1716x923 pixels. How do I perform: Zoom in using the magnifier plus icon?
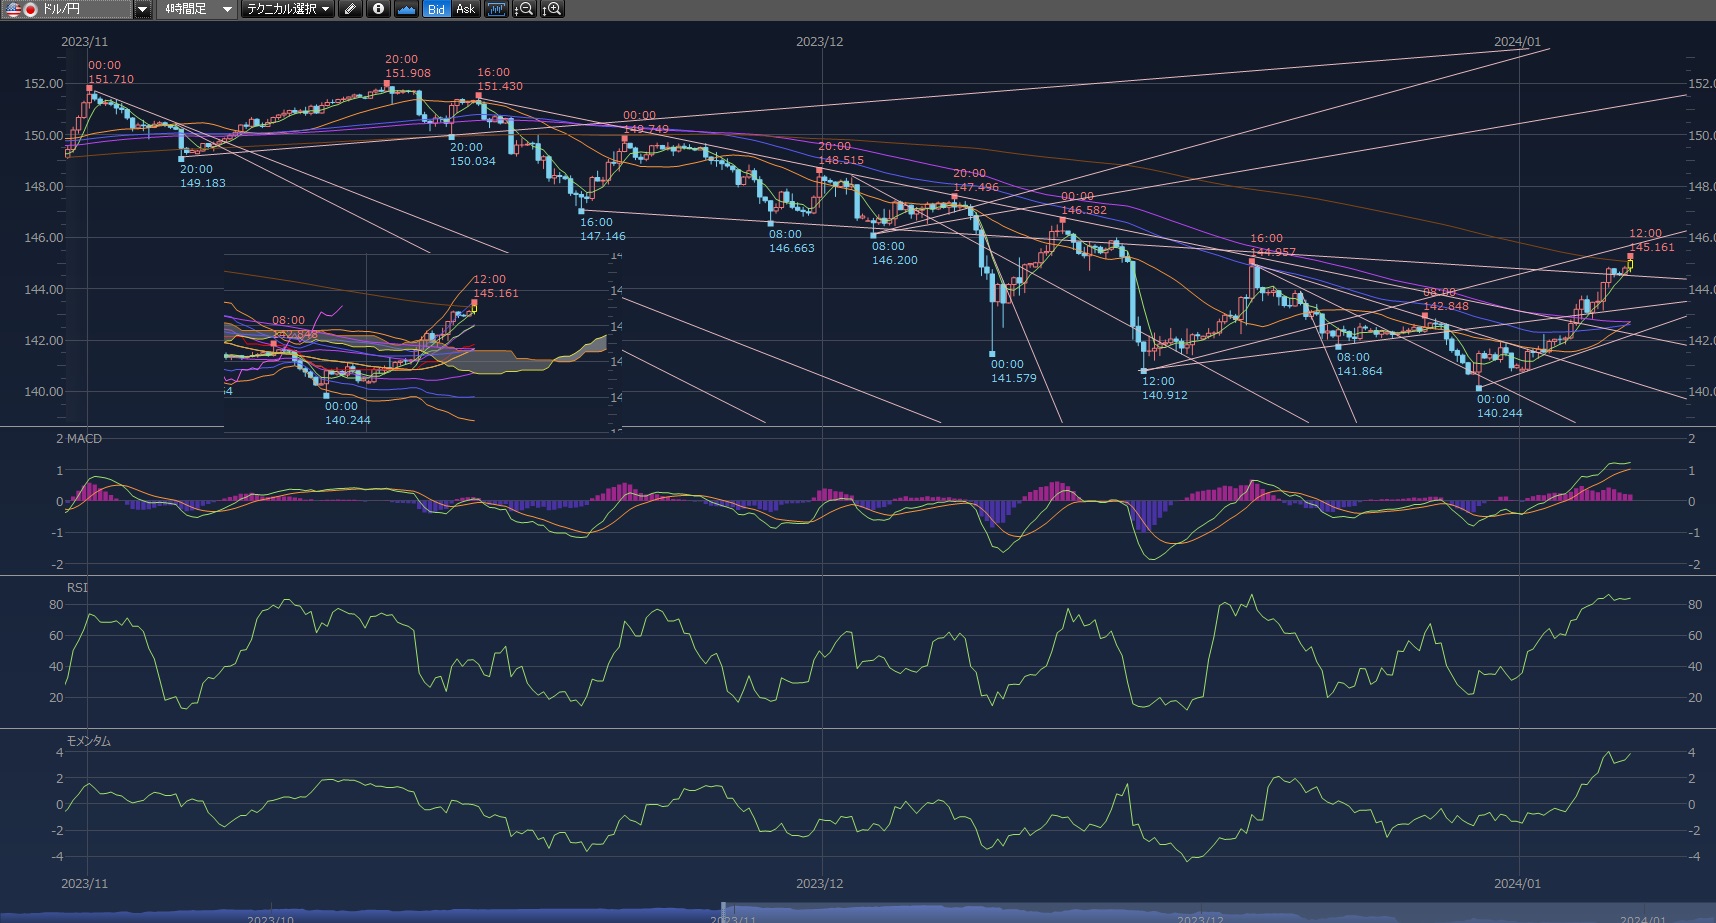[552, 9]
